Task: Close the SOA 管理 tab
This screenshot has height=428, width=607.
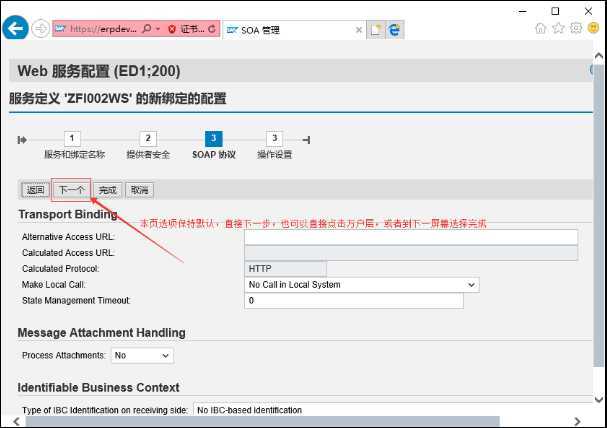Action: point(359,30)
